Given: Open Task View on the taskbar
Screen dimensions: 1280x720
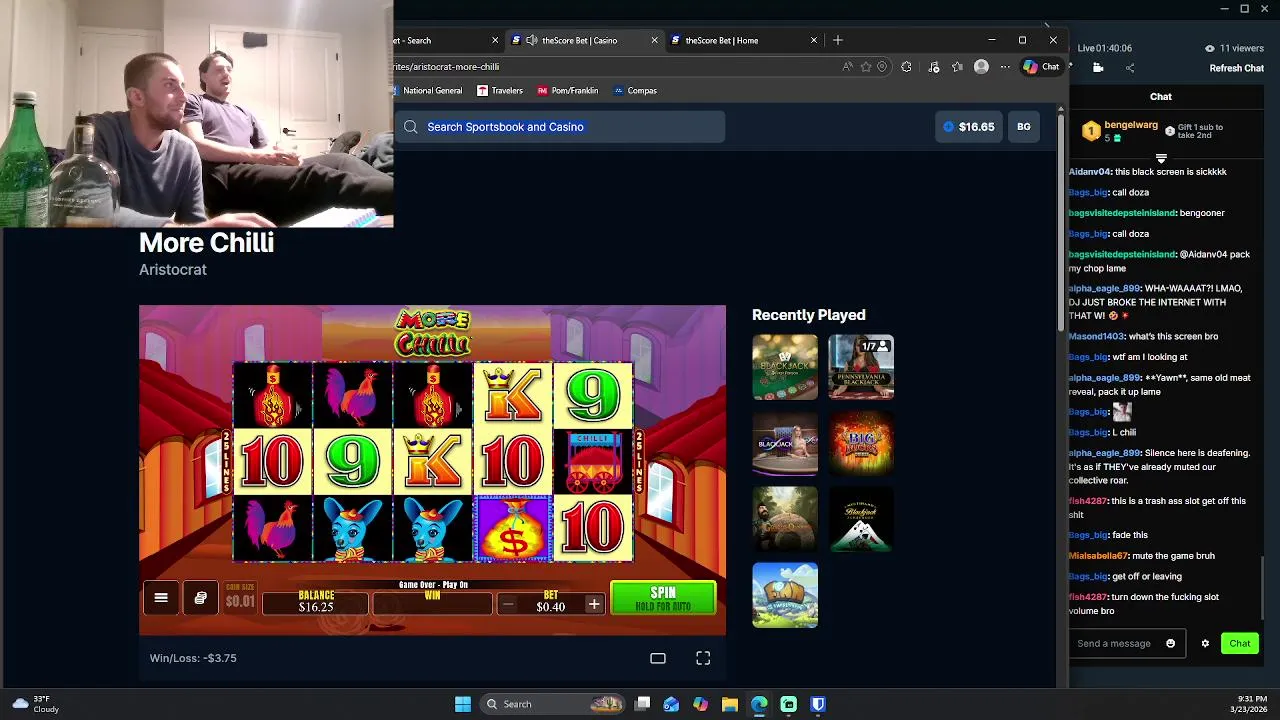Looking at the screenshot, I should 643,704.
